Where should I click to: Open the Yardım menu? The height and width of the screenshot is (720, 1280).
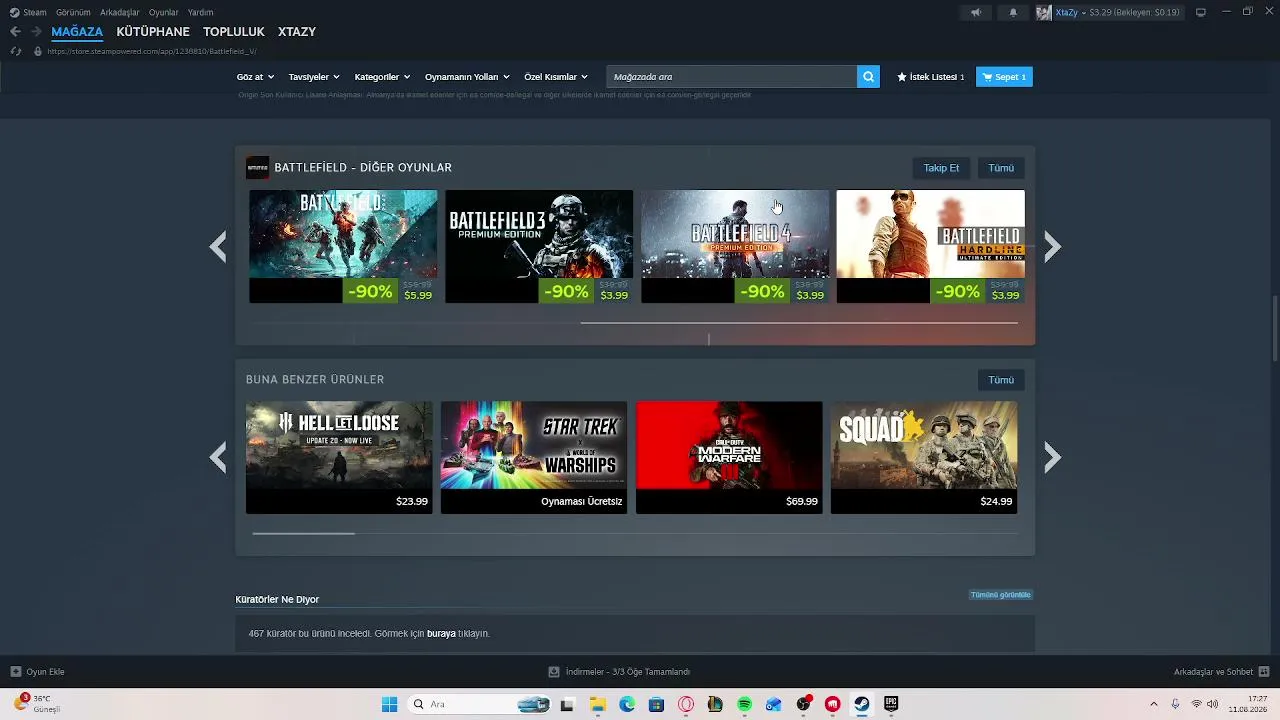pos(200,12)
